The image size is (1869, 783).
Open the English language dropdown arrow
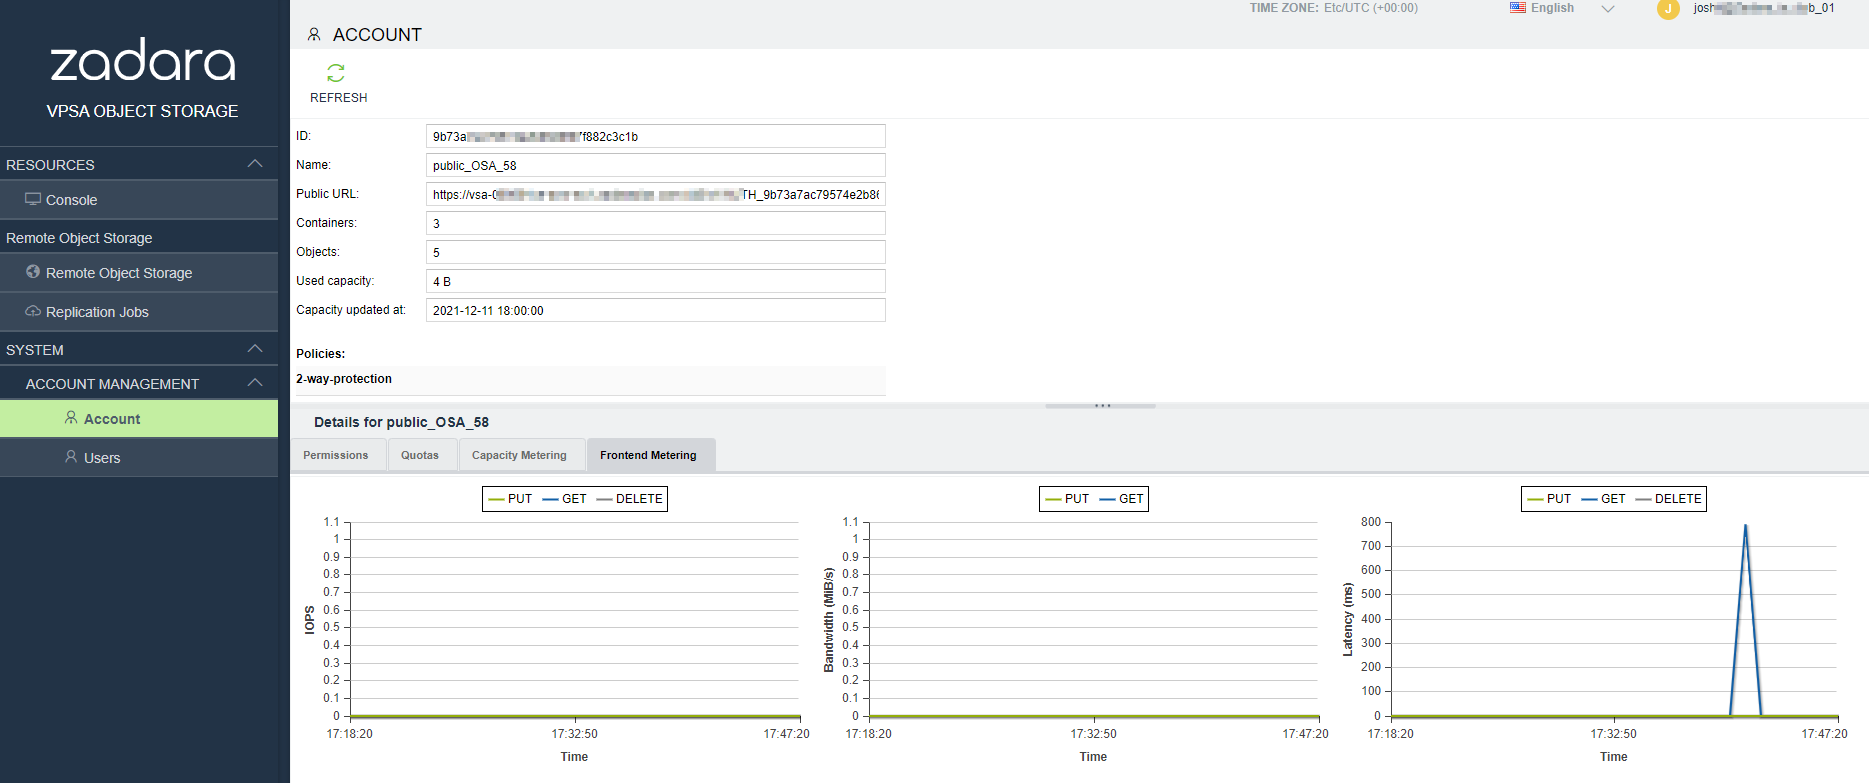1608,9
